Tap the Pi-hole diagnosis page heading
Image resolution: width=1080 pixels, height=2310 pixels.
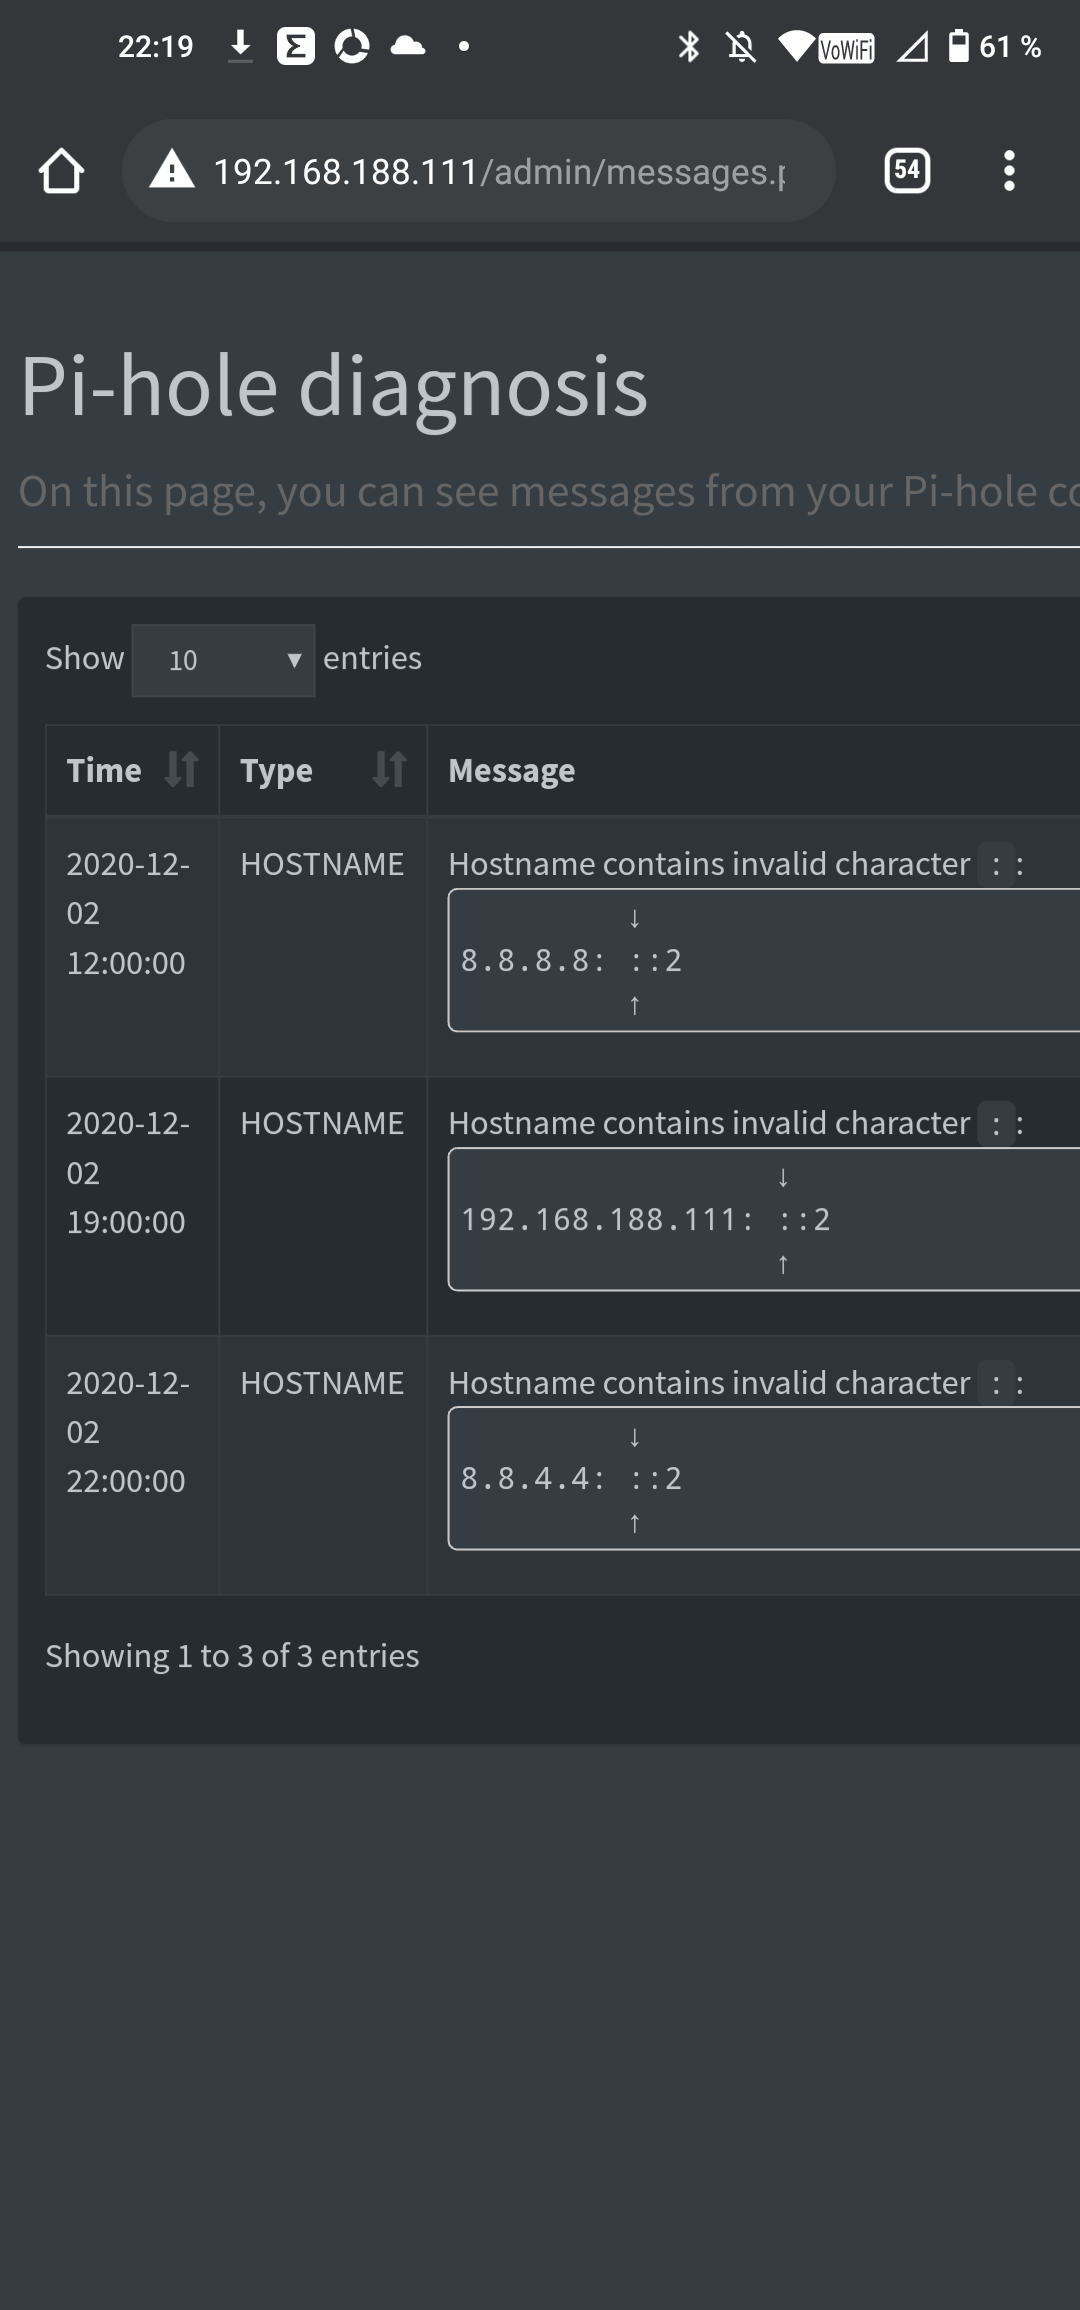334,386
